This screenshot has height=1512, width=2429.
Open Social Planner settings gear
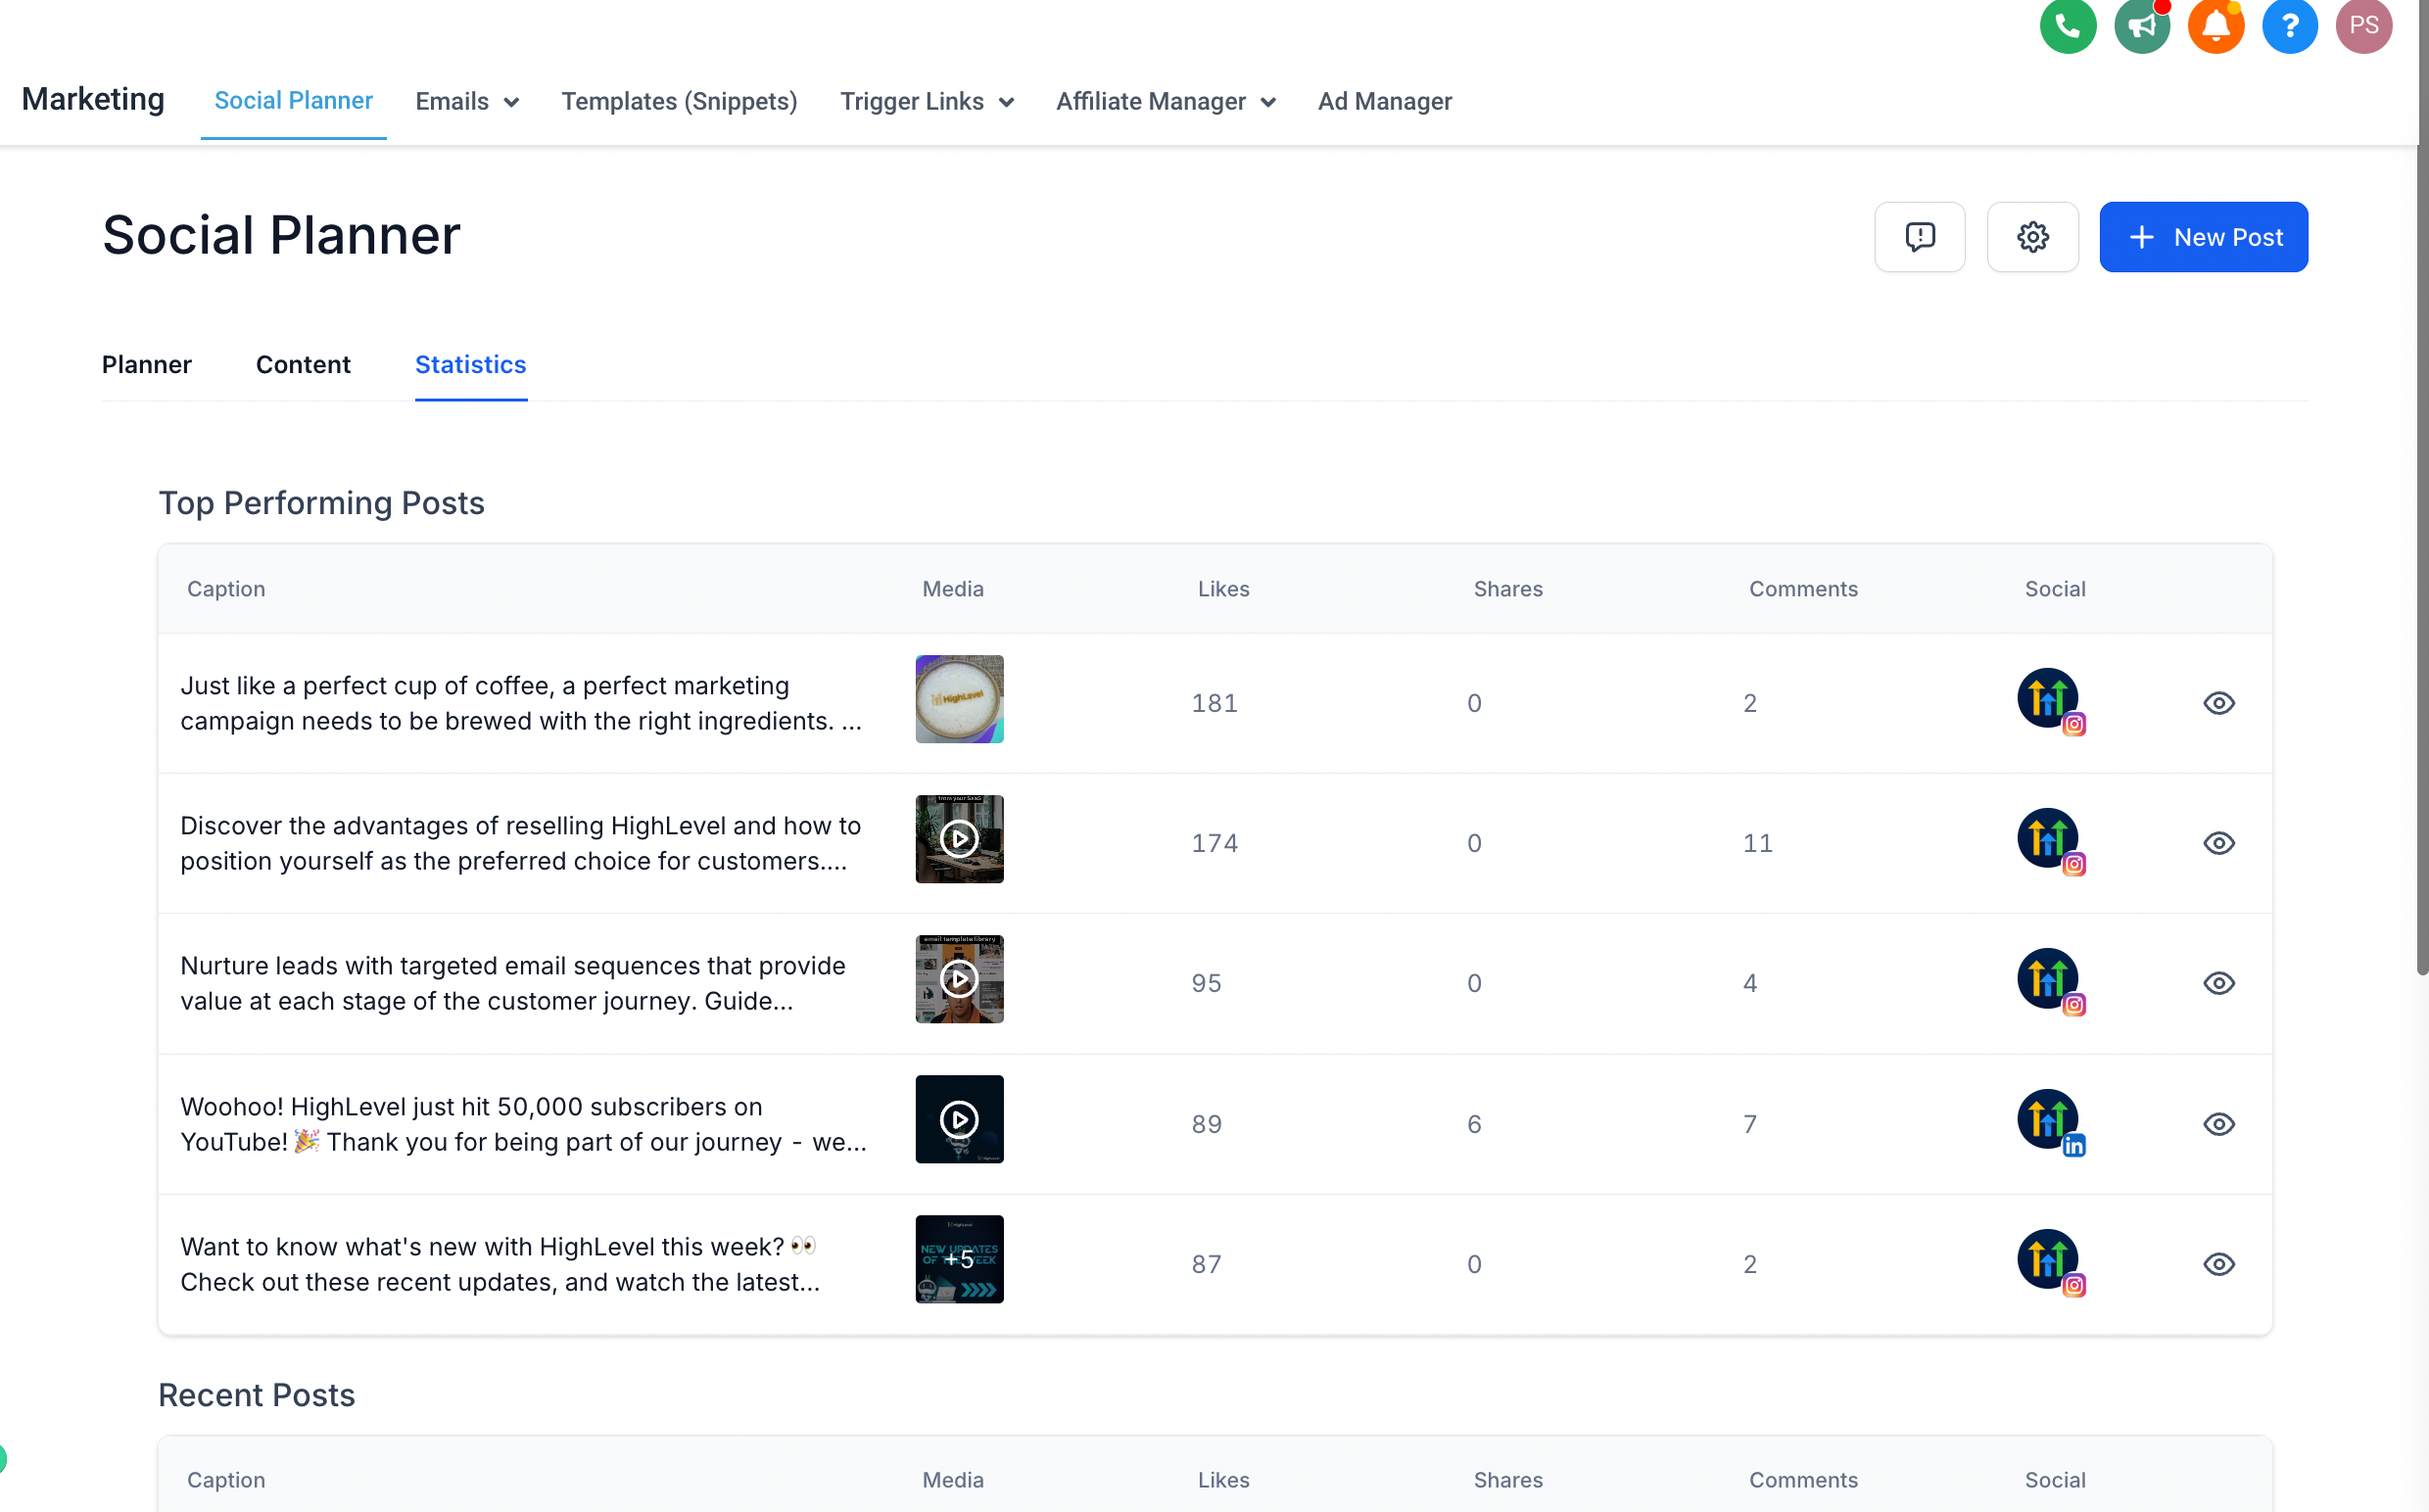point(2032,237)
